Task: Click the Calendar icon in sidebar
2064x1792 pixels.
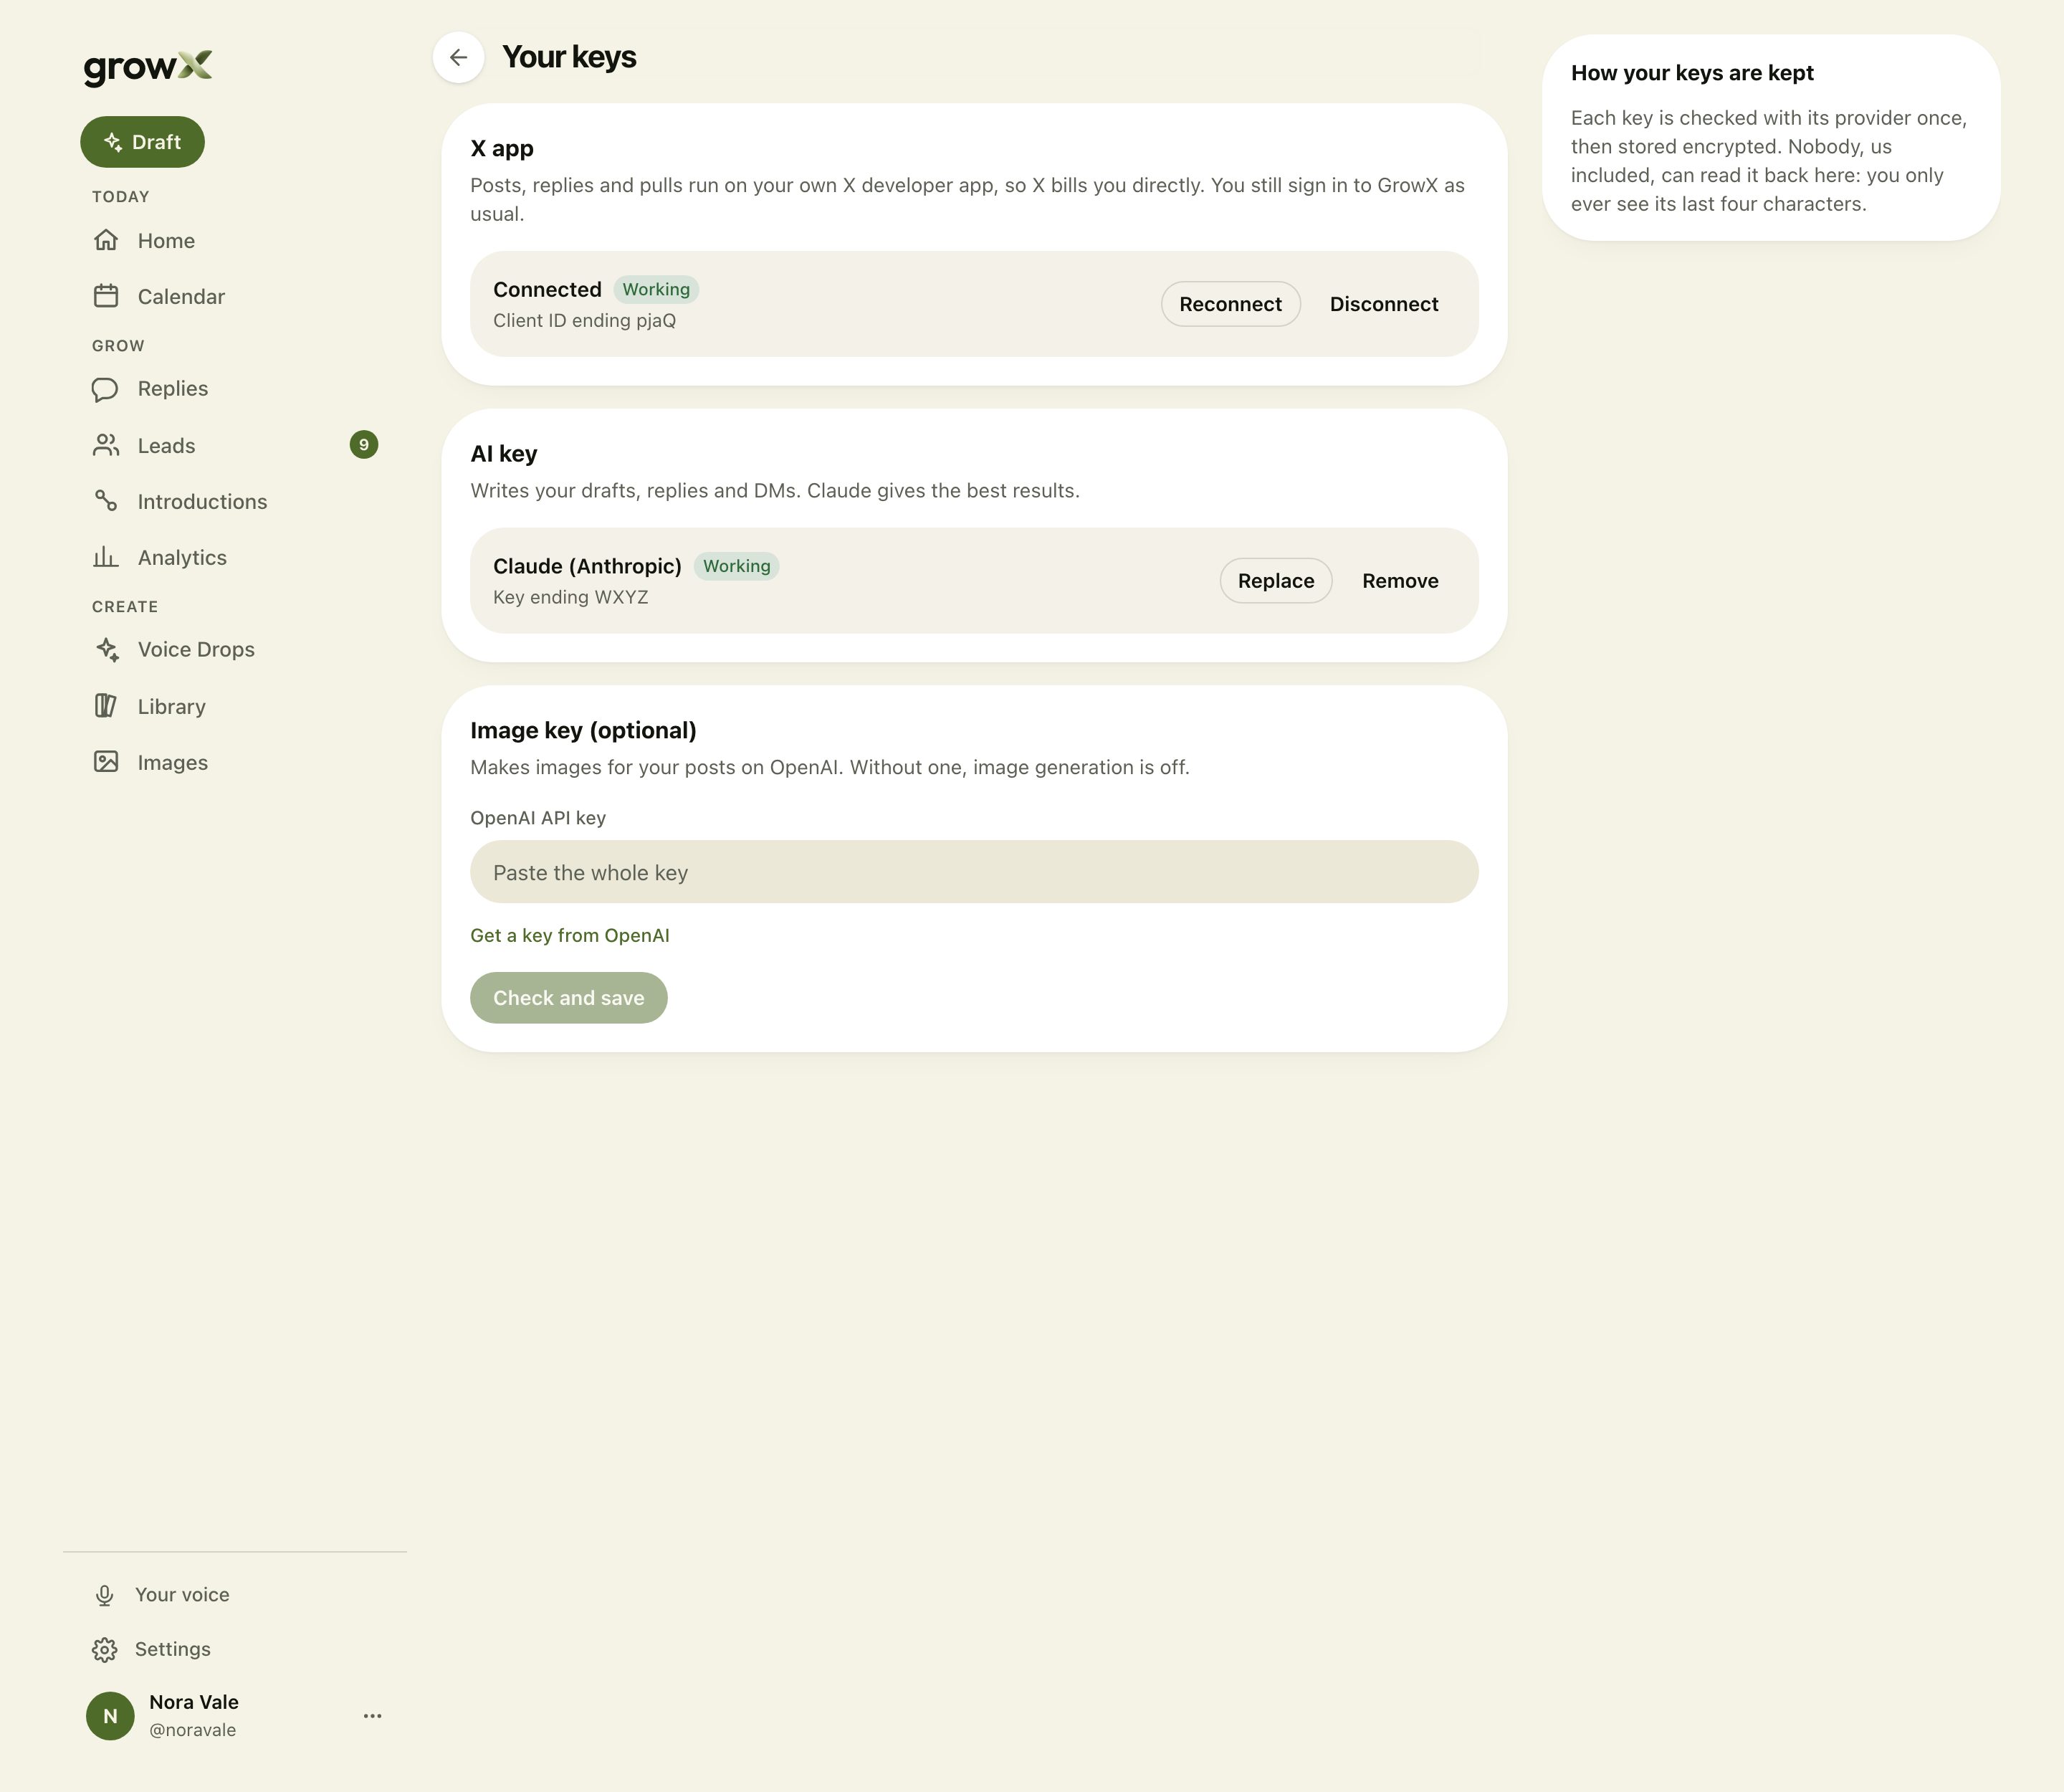Action: [106, 296]
